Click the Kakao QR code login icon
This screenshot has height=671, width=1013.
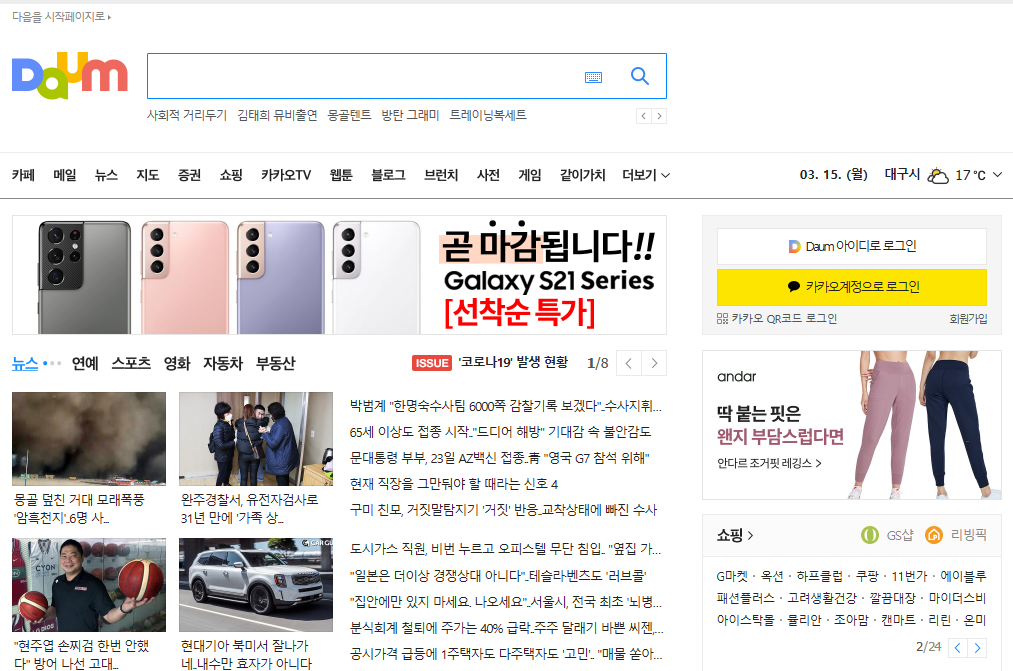click(x=722, y=318)
